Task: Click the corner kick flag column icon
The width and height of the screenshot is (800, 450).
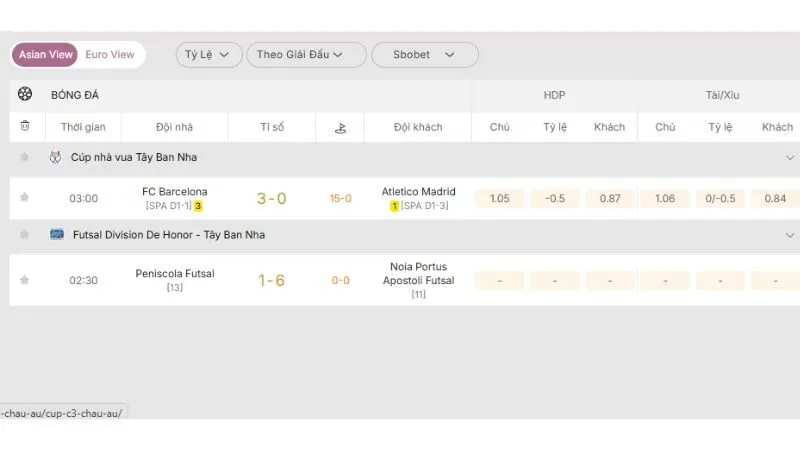Action: [340, 128]
